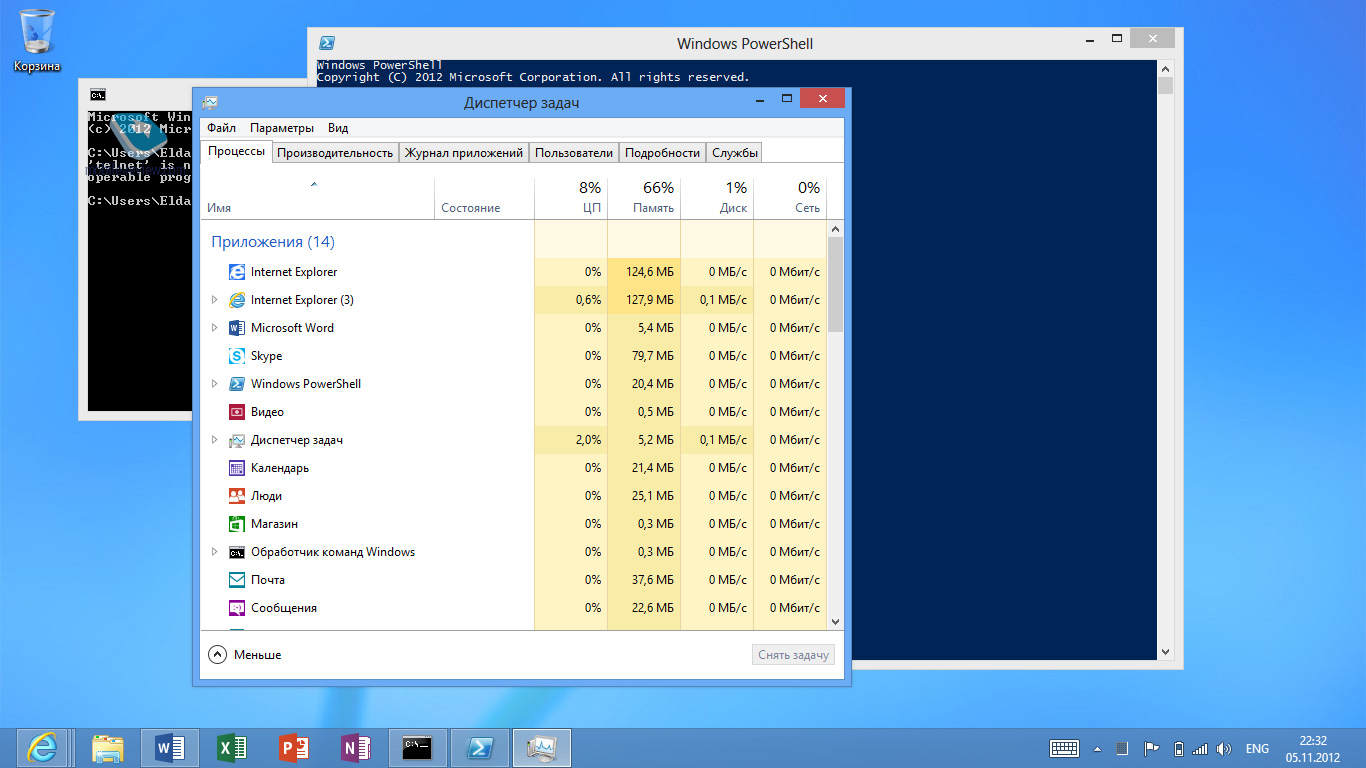Launch PowerPoint from the taskbar

[x=294, y=748]
